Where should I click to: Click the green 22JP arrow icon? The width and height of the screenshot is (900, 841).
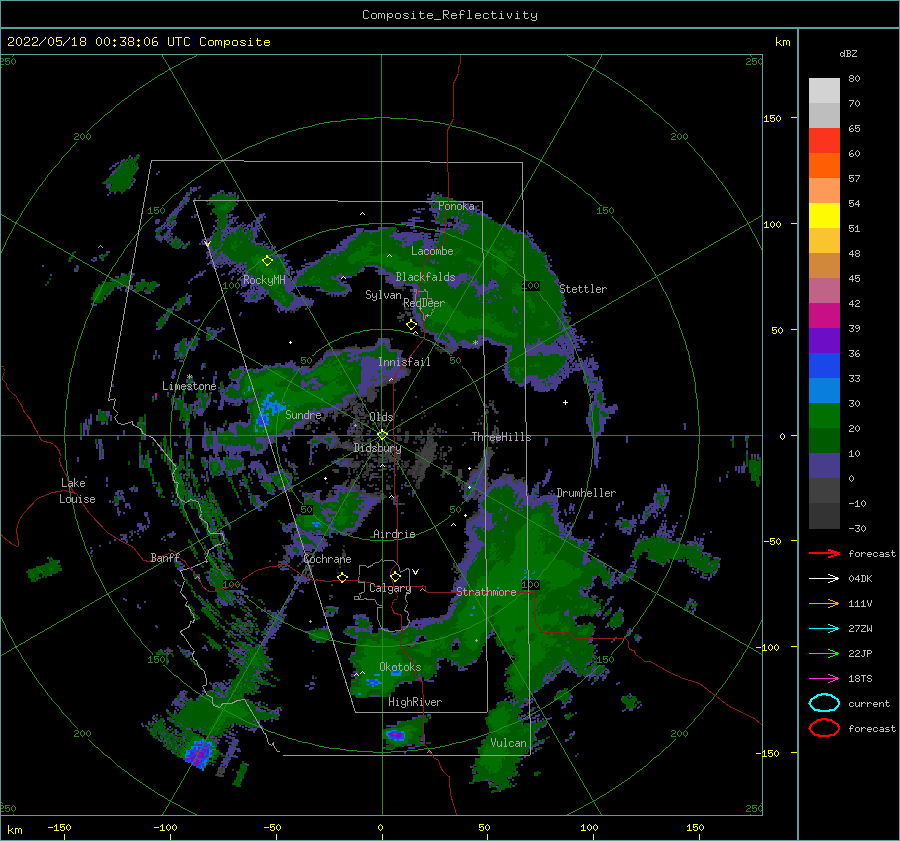tap(824, 653)
